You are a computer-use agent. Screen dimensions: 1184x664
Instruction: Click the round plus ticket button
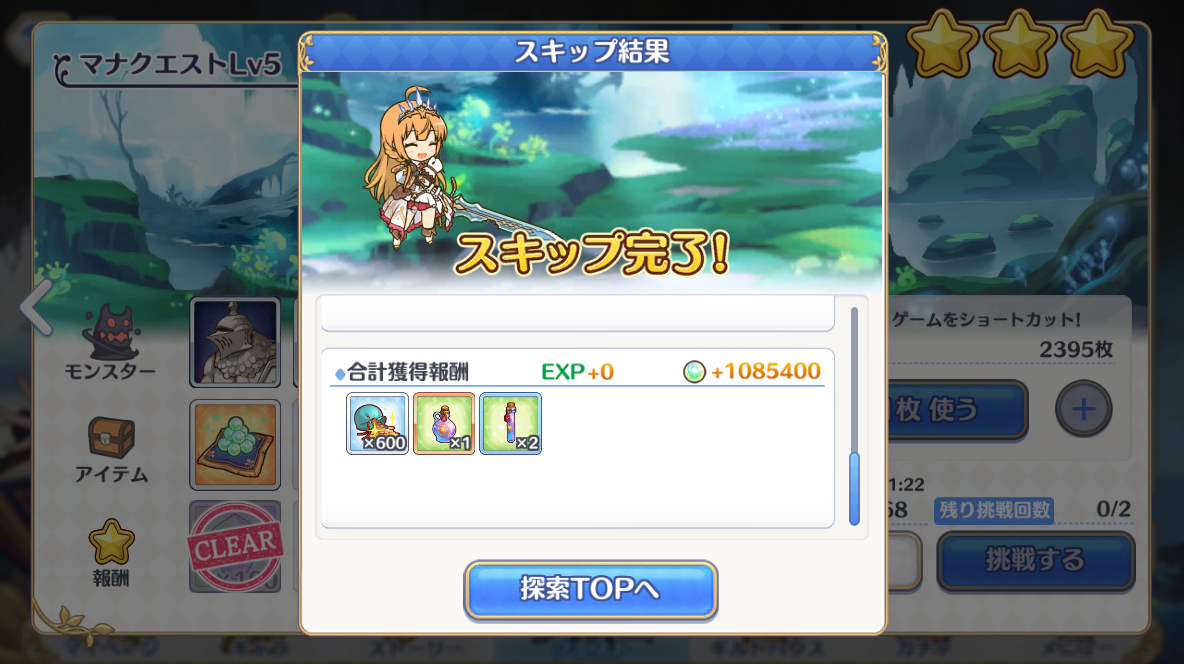pyautogui.click(x=1084, y=409)
